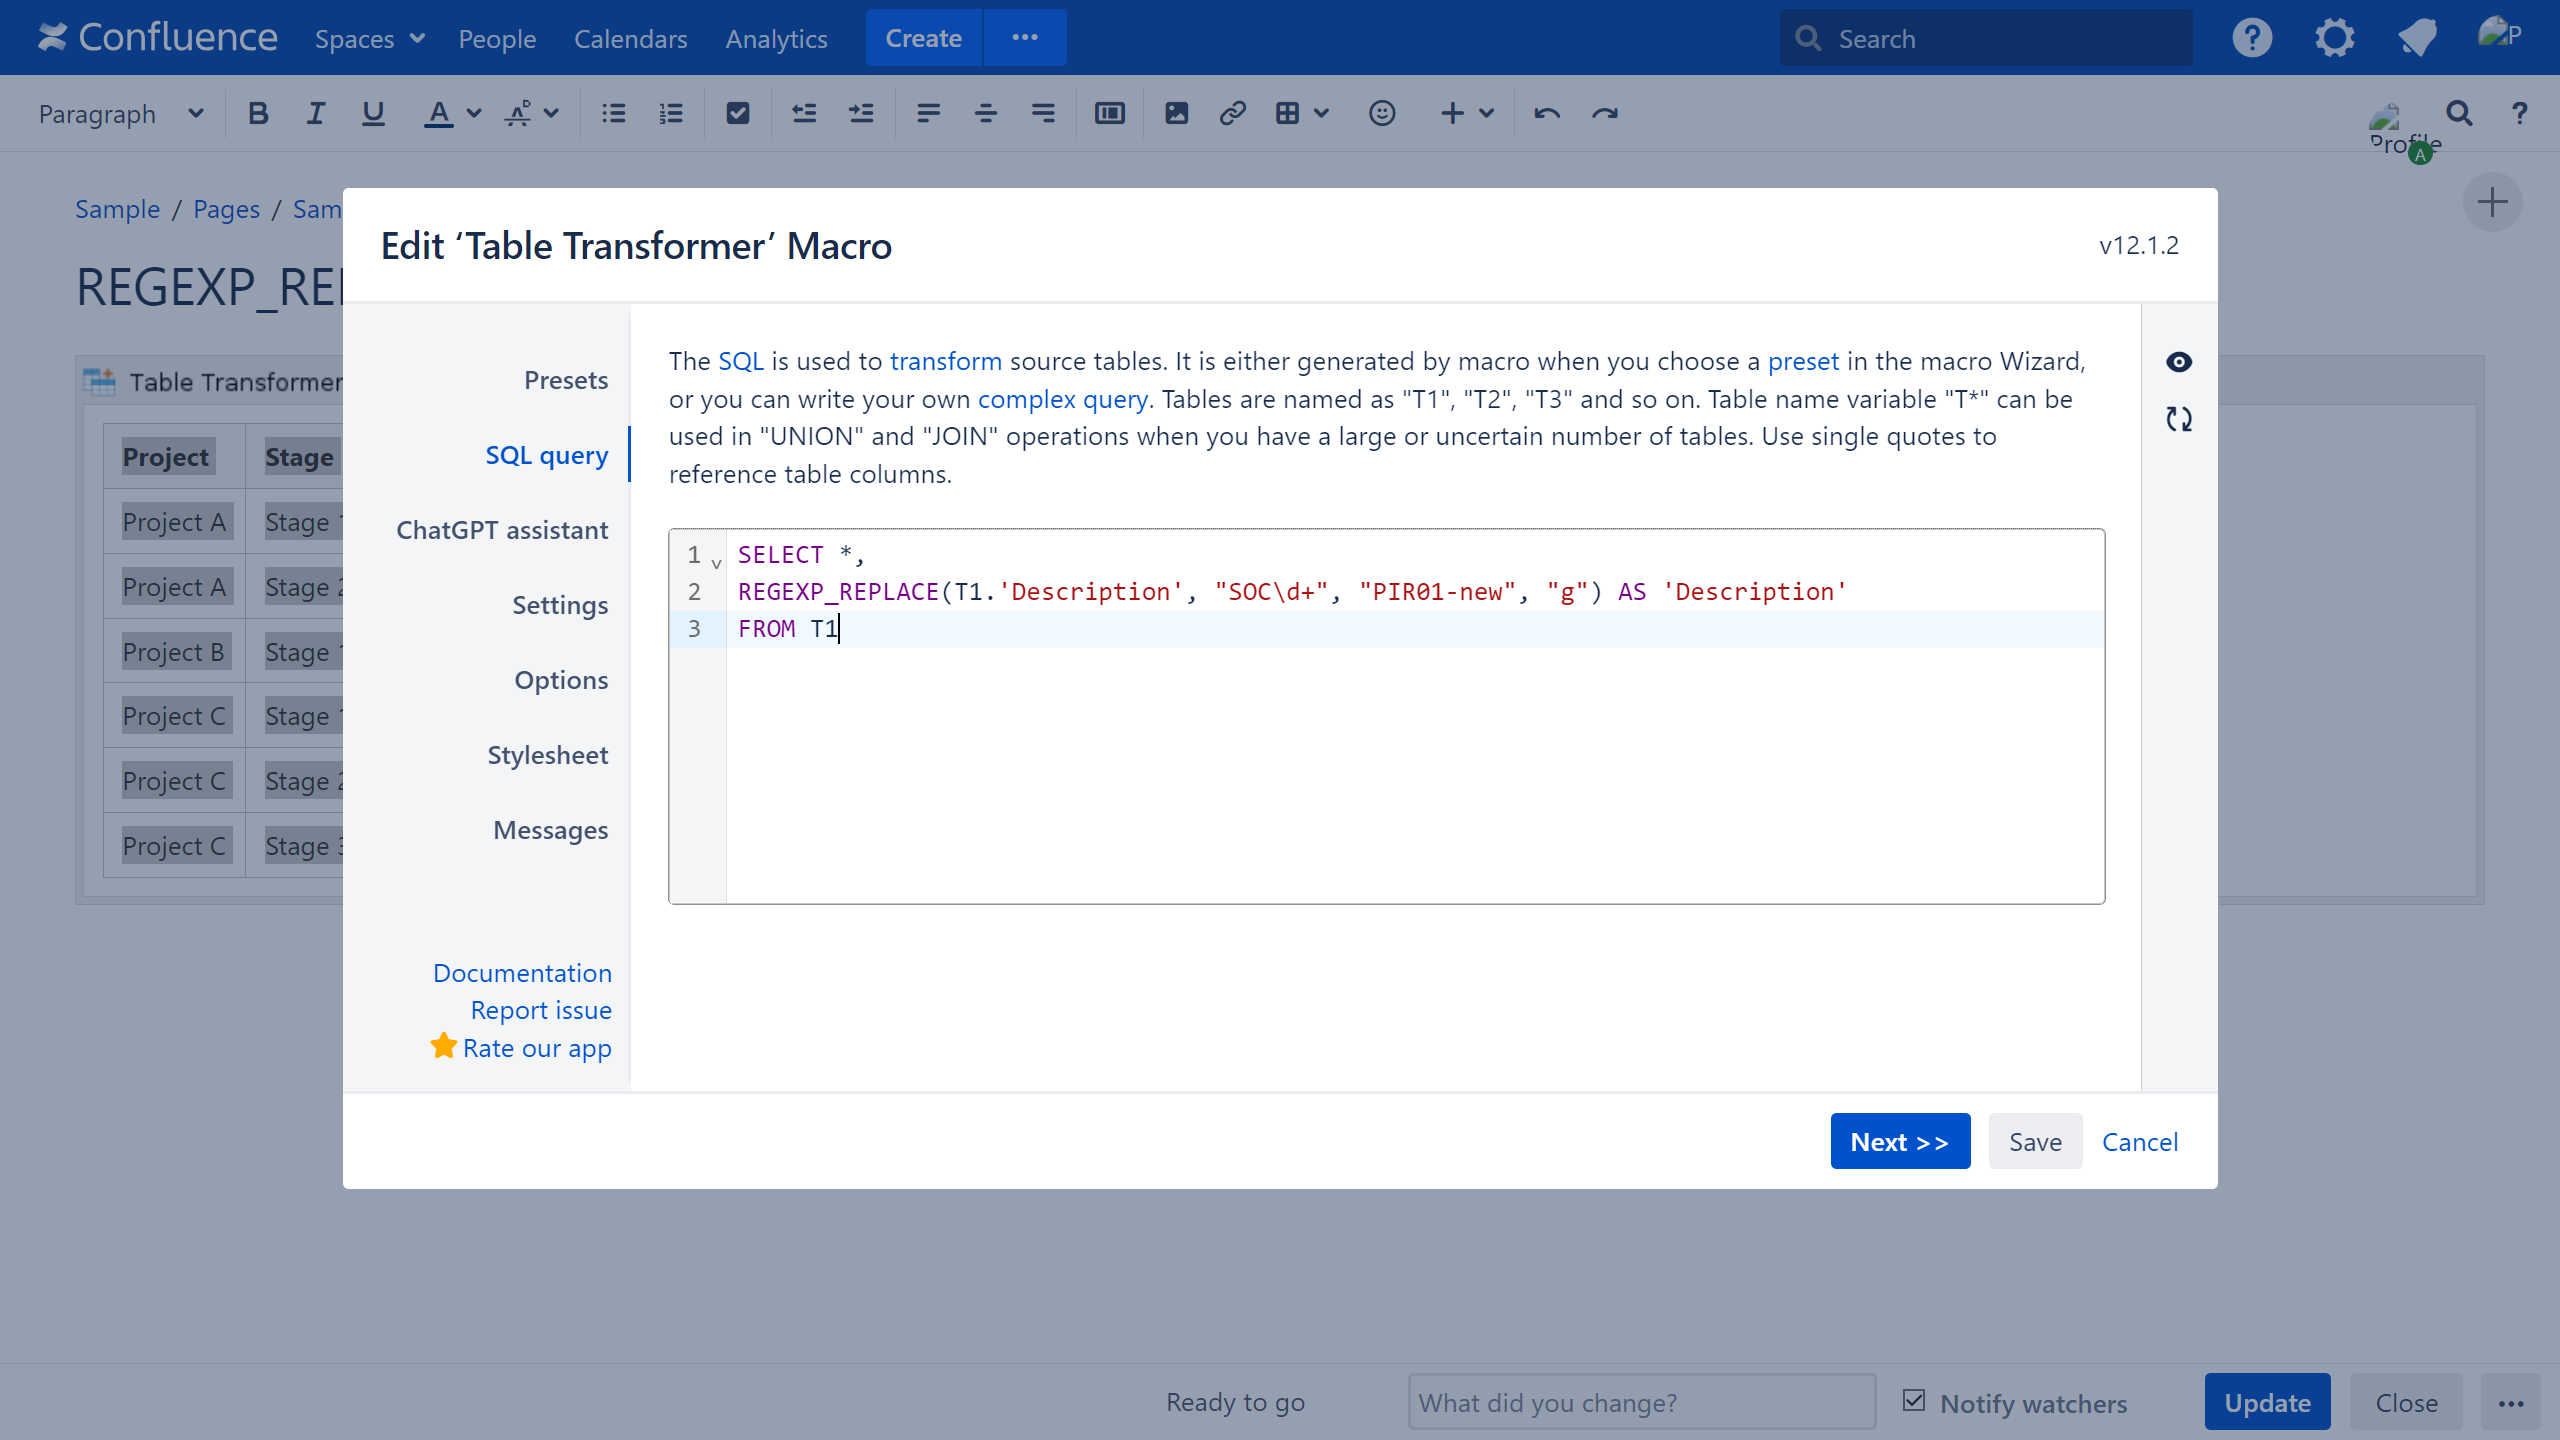Click the eye preview icon in macro dialog
The height and width of the screenshot is (1440, 2560).
(2179, 362)
